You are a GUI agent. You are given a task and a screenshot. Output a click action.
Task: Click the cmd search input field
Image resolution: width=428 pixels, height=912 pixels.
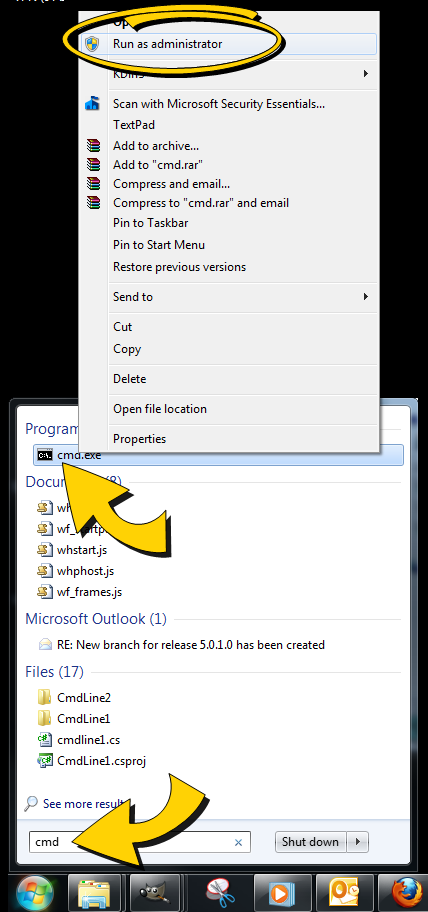[x=140, y=842]
